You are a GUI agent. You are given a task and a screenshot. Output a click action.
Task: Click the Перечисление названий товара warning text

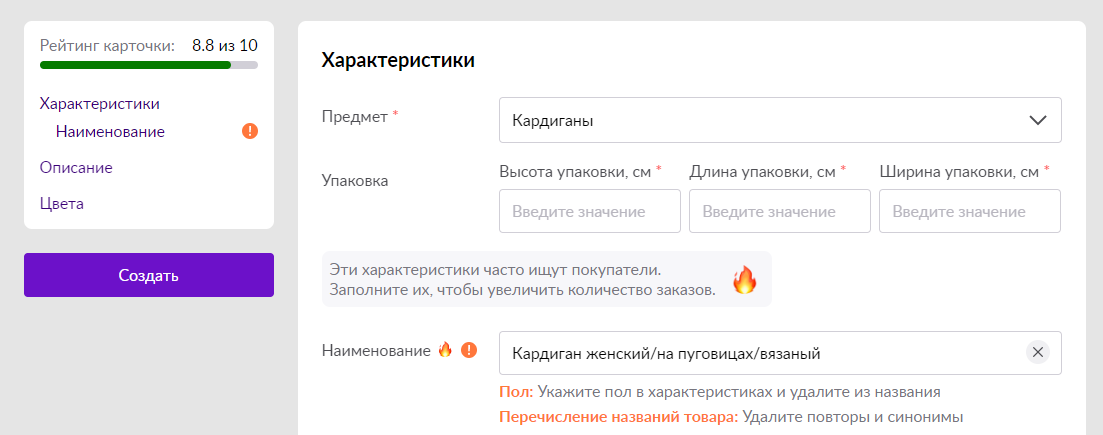click(x=731, y=417)
